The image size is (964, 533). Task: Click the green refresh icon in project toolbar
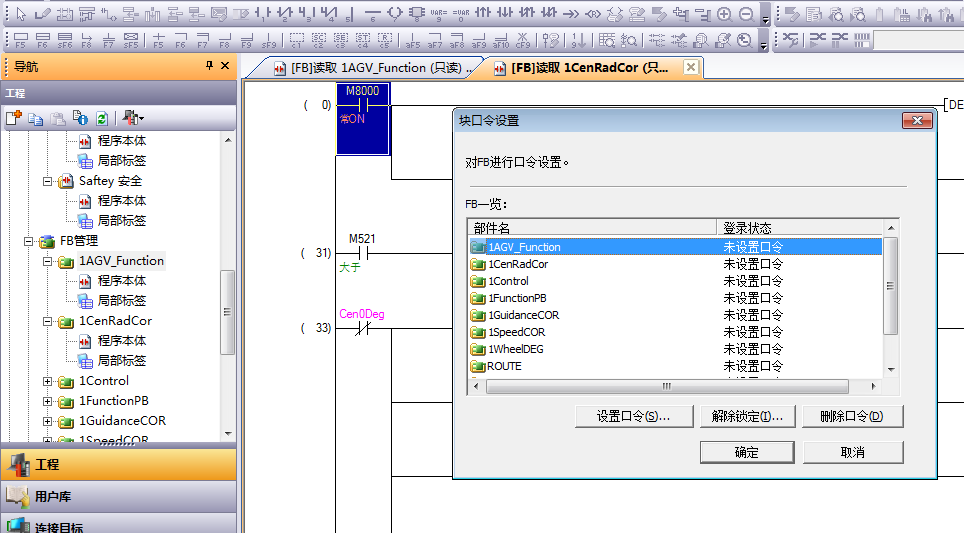101,118
